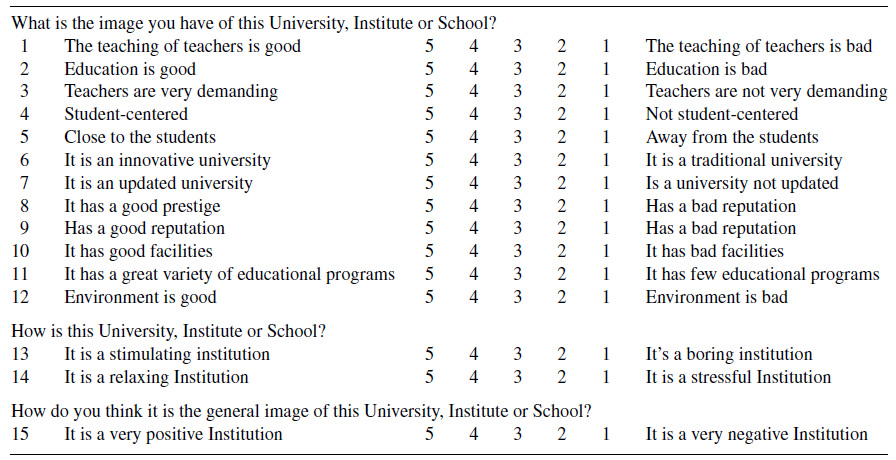
Task: Click item number 15 in the list
Action: (x=21, y=434)
